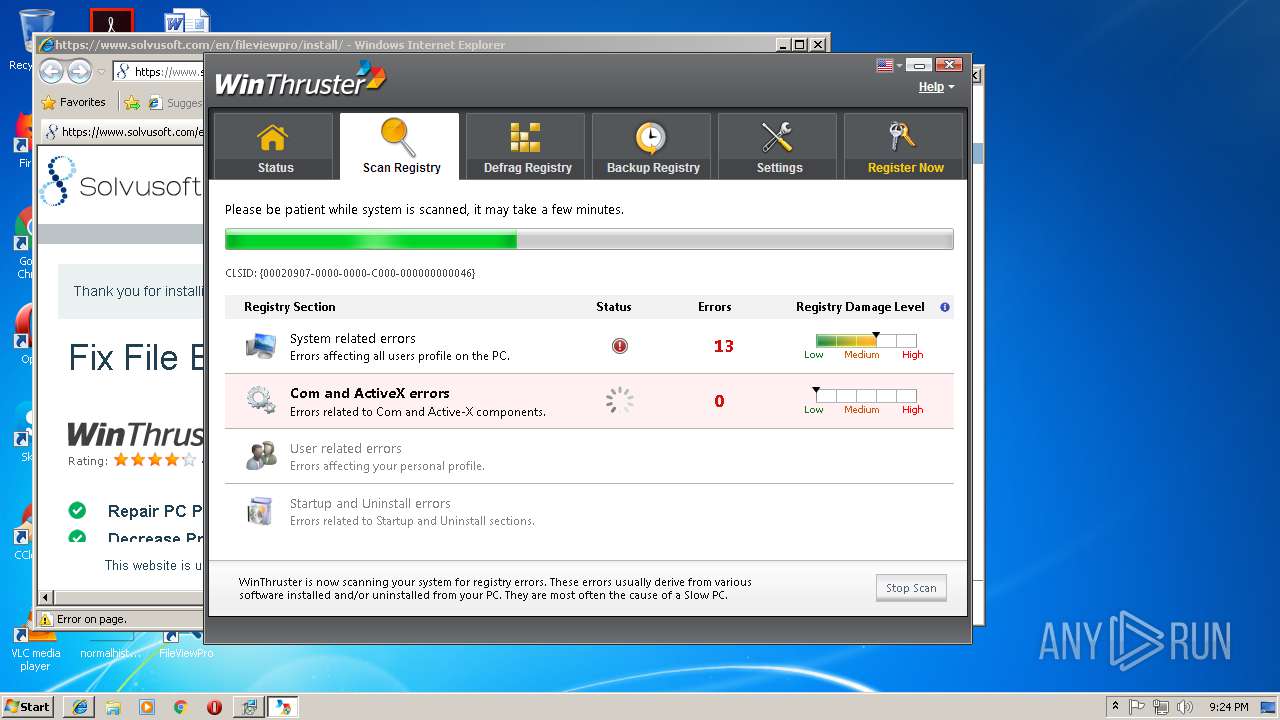Click Registry Damage Level info icon
Screen dimensions: 1280x720
coord(945,307)
